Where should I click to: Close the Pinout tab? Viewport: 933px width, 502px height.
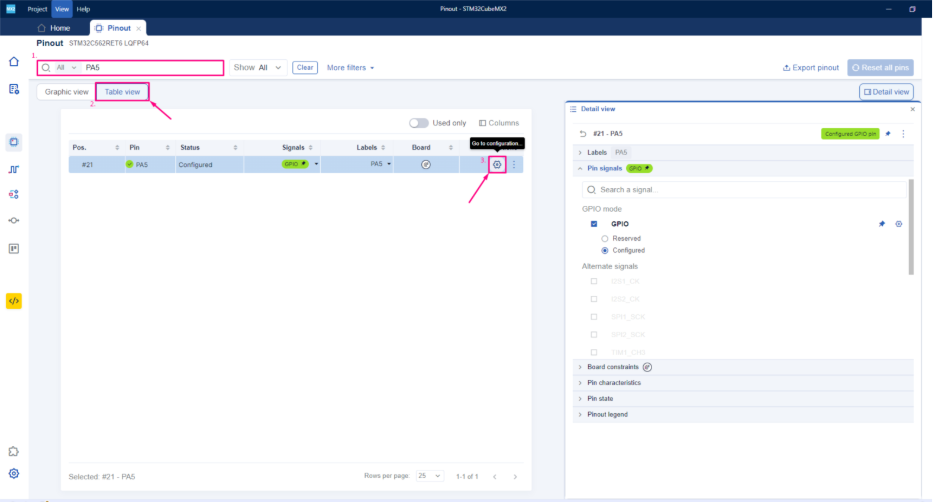coord(139,29)
